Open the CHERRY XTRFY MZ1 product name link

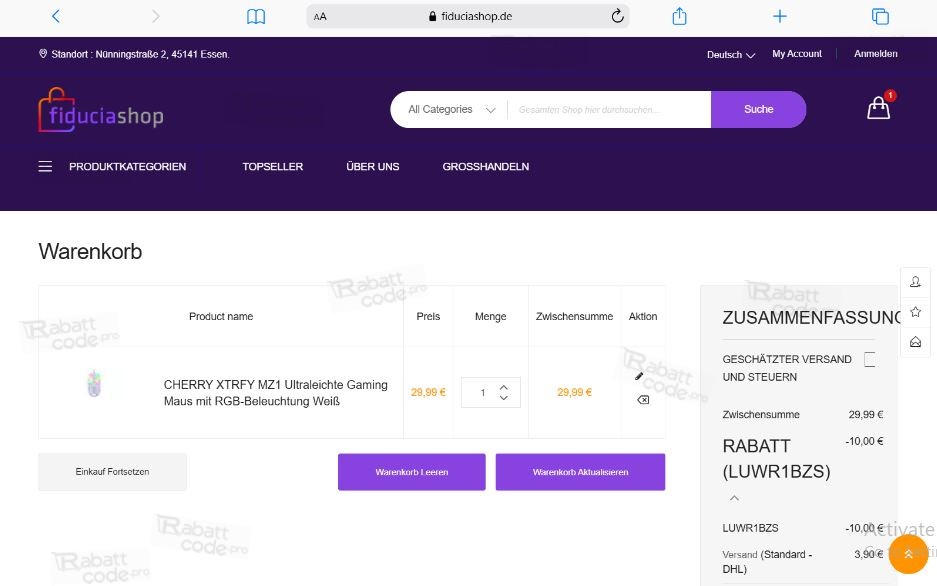[x=275, y=393]
